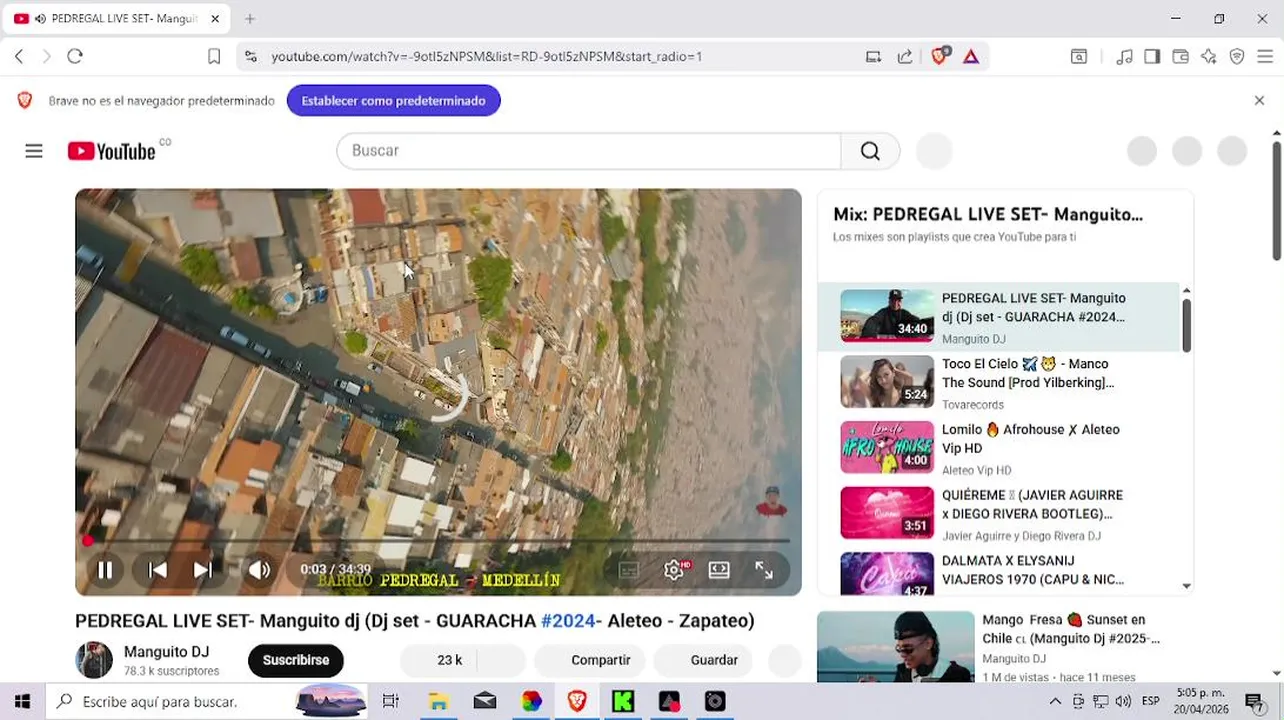
Task: Open video settings gear
Action: [674, 570]
